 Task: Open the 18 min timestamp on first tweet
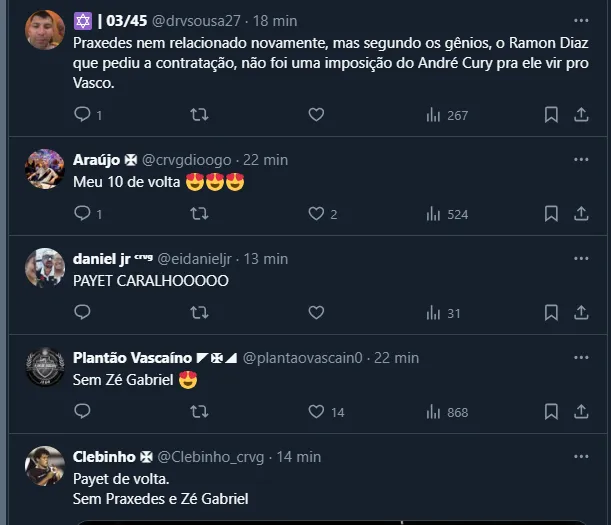(274, 19)
